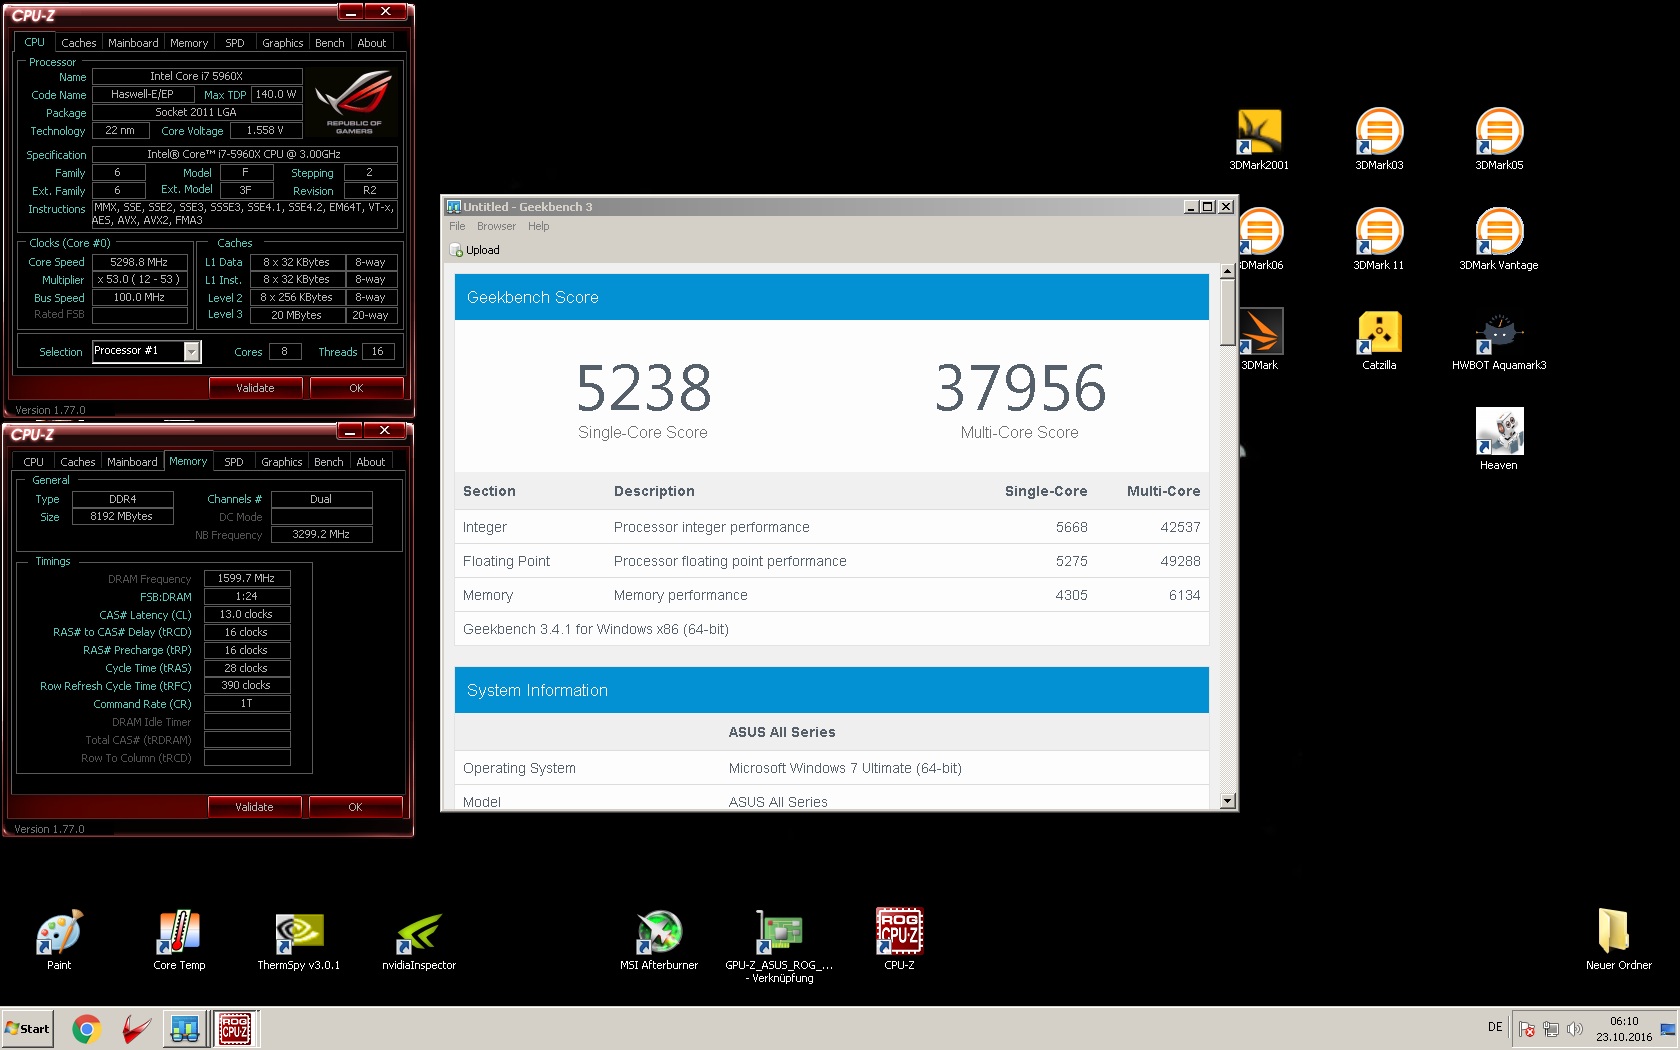Click the Geekbench vertical scrollbar thumb
The height and width of the screenshot is (1050, 1680).
tap(1228, 313)
